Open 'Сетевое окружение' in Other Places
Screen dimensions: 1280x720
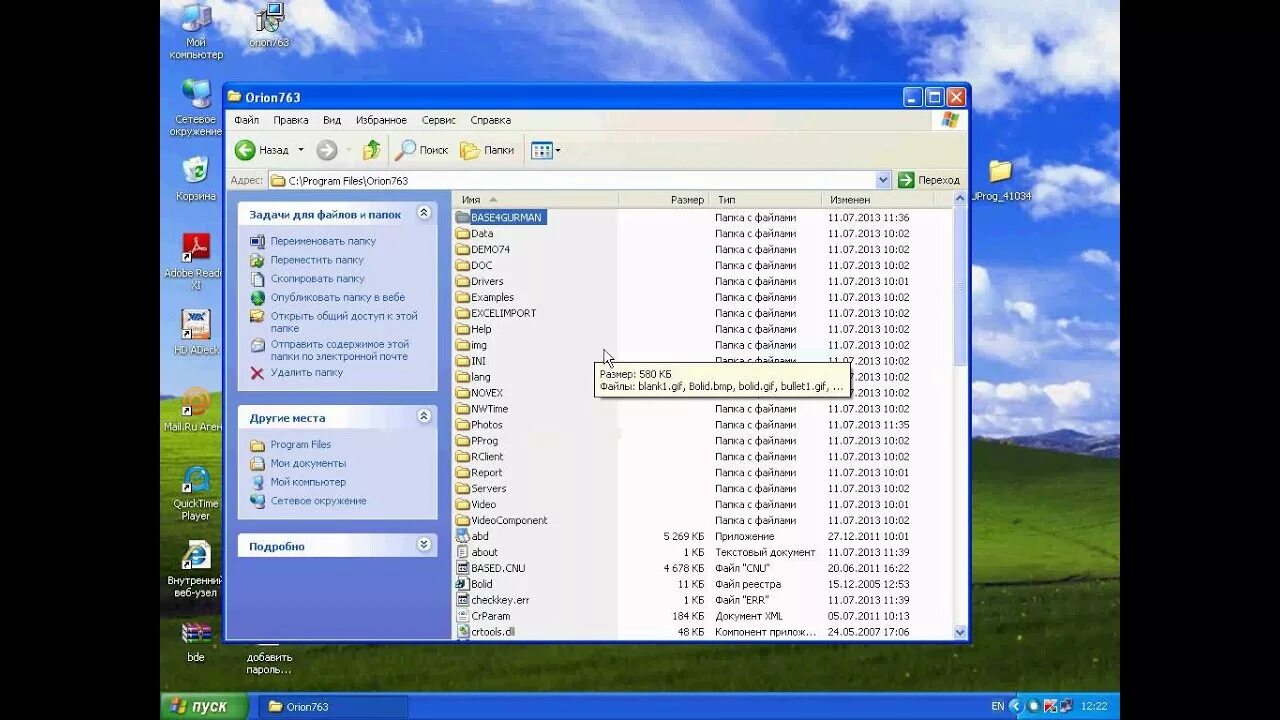tap(318, 501)
